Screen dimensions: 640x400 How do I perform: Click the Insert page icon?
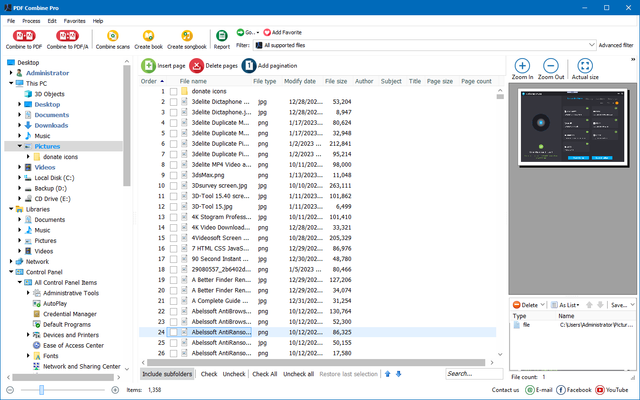149,65
